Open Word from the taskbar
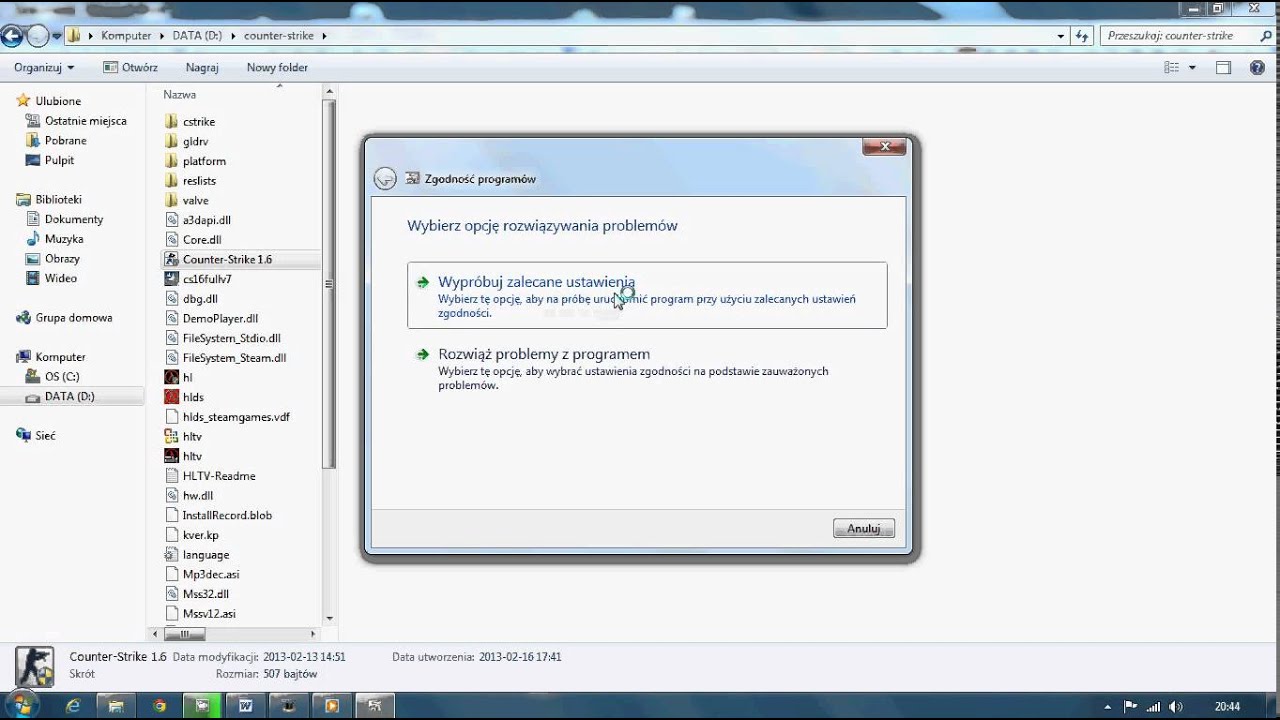 coord(246,706)
